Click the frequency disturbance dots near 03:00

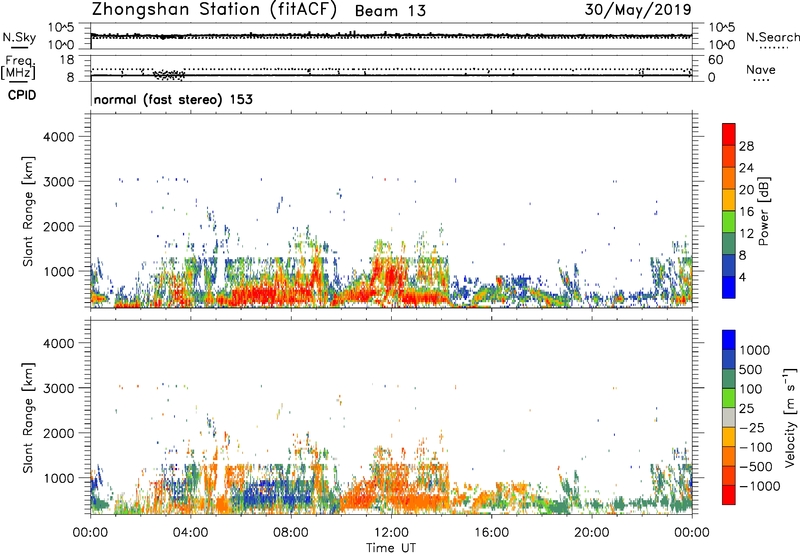pos(169,75)
